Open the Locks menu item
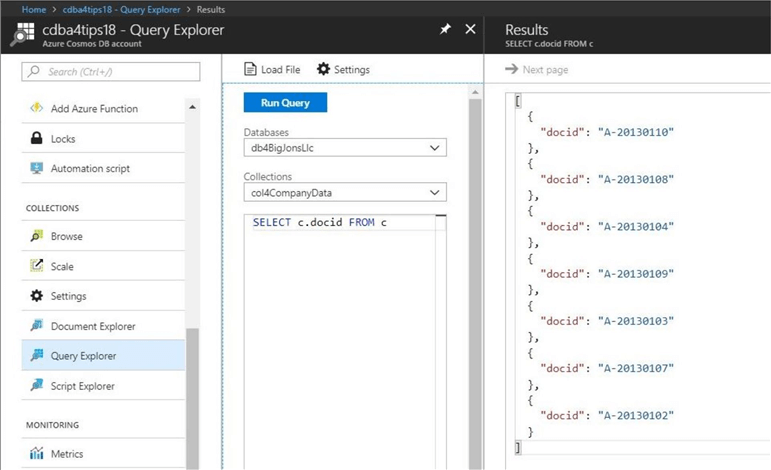This screenshot has height=470, width=771. point(103,138)
